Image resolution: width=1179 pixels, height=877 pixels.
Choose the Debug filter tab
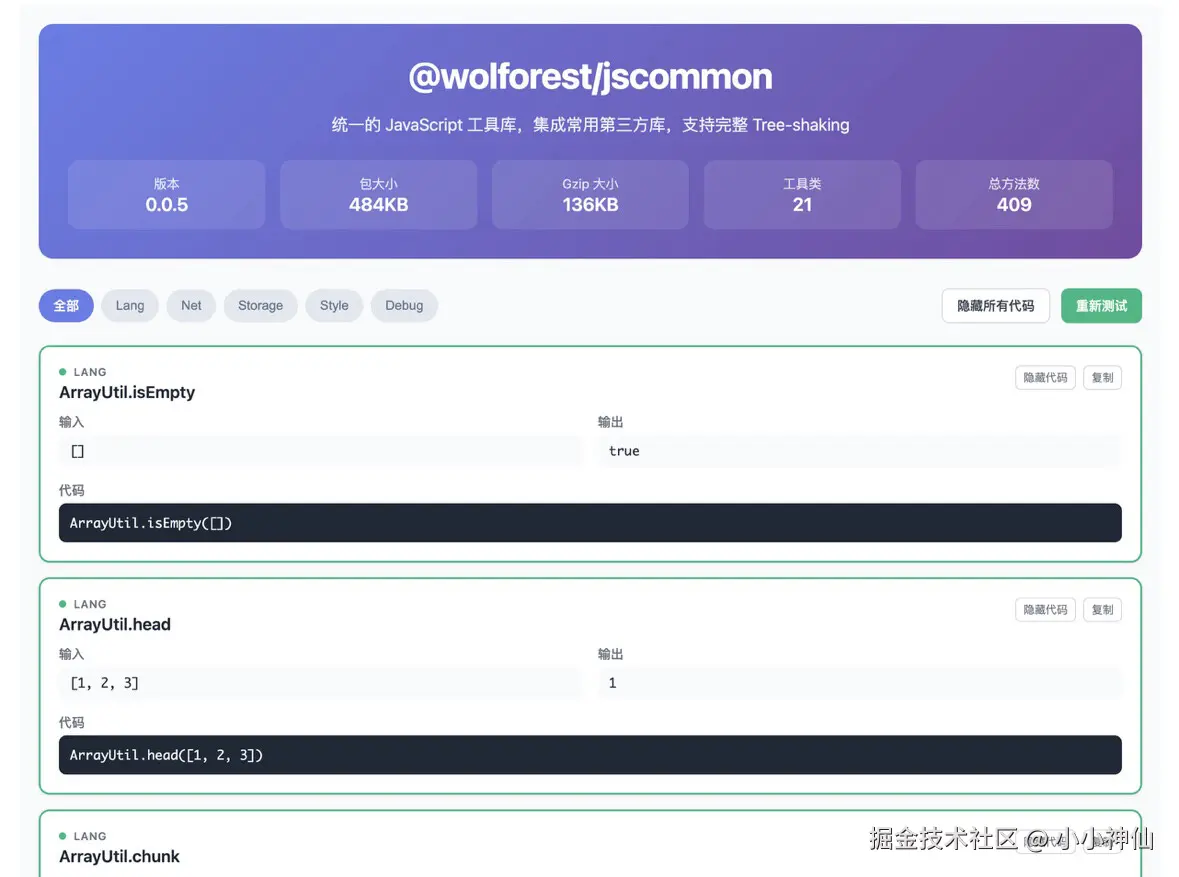coord(404,305)
